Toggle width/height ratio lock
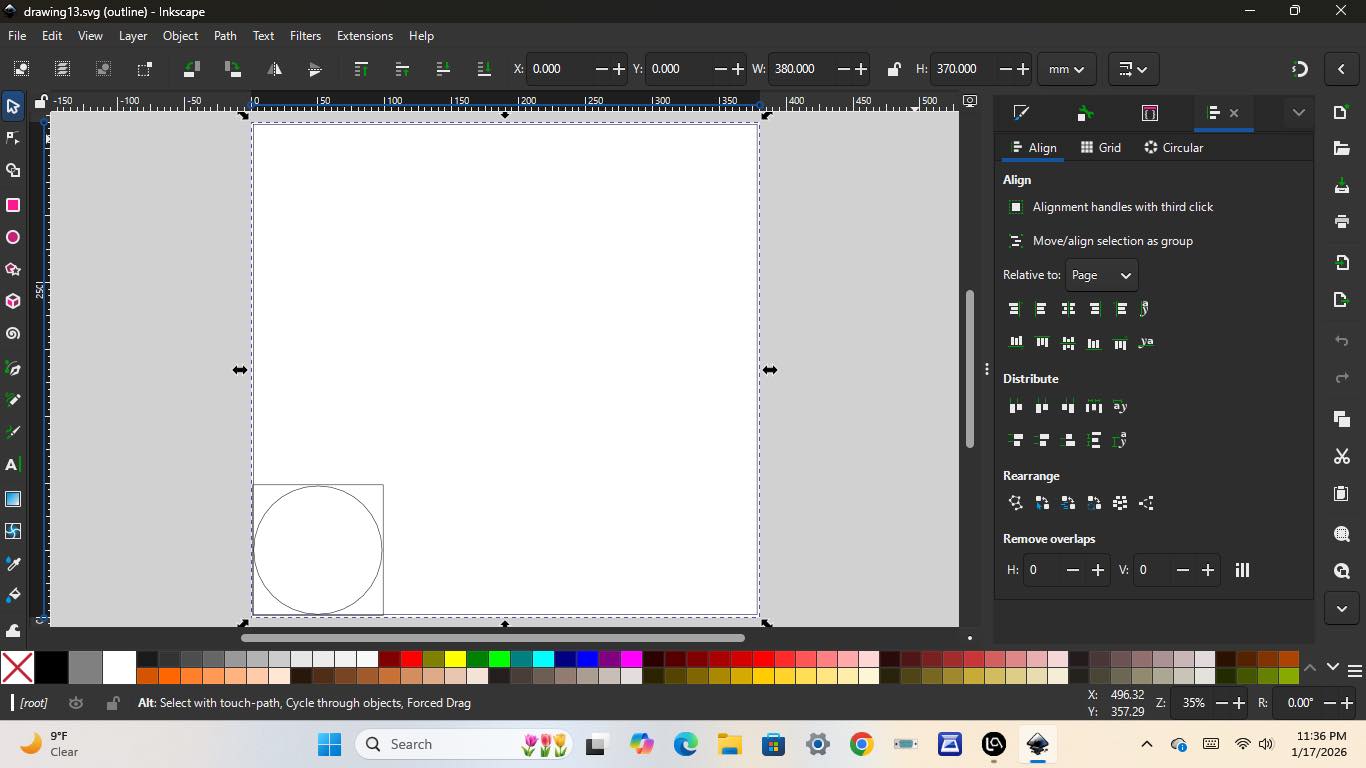This screenshot has width=1366, height=768. coord(894,69)
